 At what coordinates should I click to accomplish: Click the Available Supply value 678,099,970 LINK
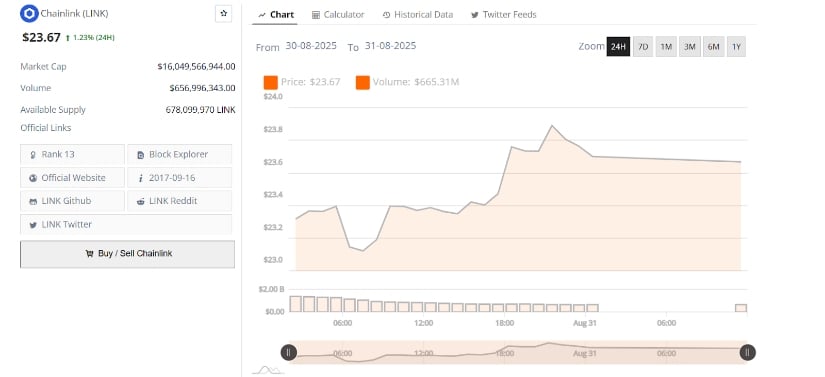point(200,110)
